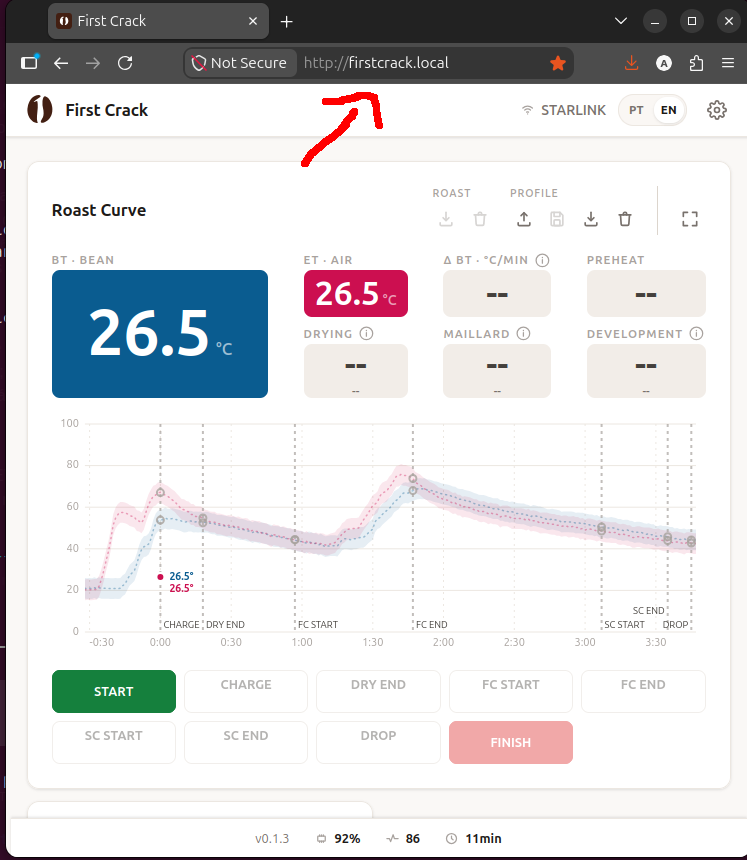
Task: Show info for DRYING phase
Action: (366, 333)
